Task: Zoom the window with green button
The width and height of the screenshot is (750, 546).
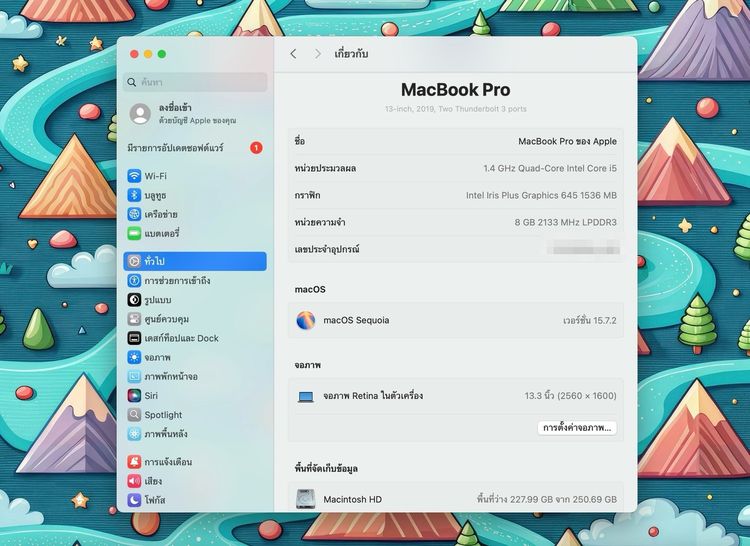Action: pos(162,54)
